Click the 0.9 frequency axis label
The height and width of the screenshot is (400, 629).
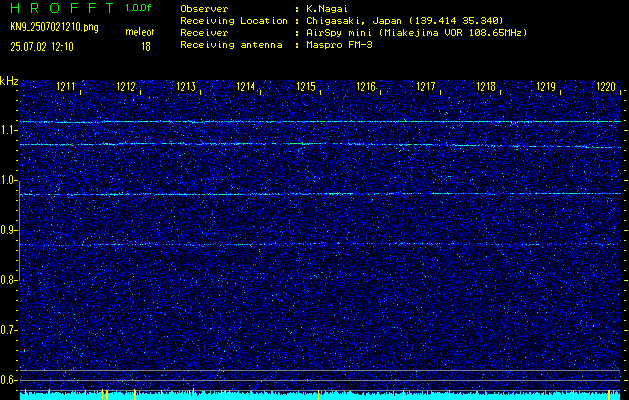[7, 230]
